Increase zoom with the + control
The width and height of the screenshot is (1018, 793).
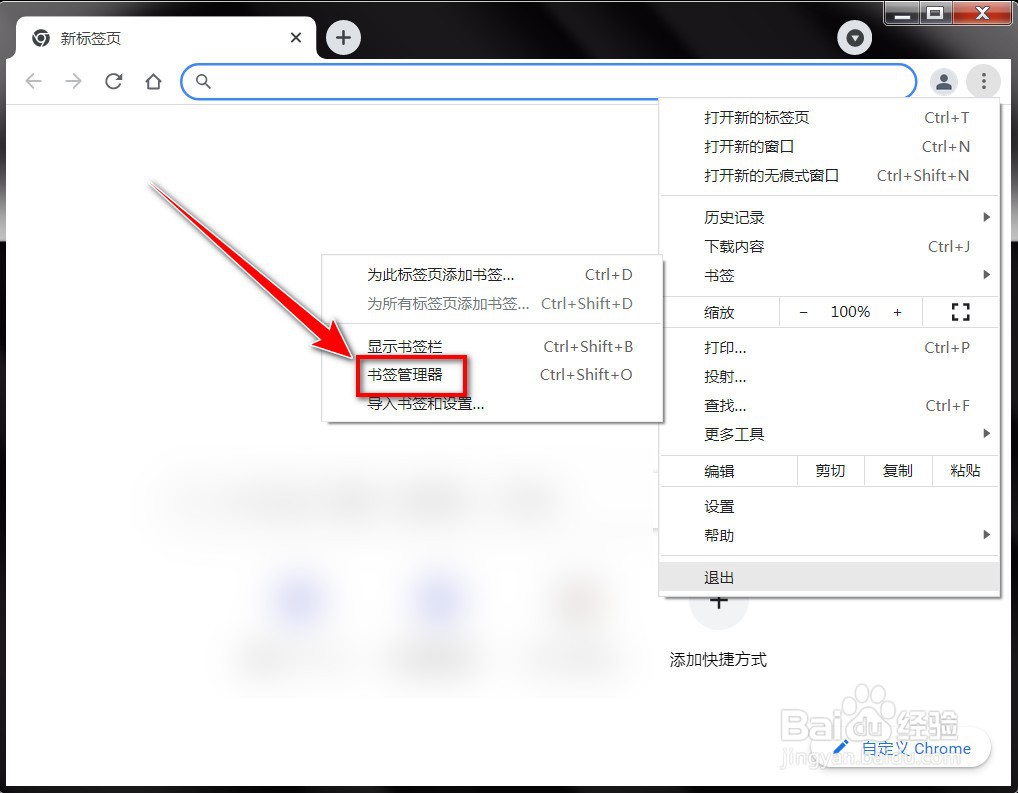(x=897, y=311)
